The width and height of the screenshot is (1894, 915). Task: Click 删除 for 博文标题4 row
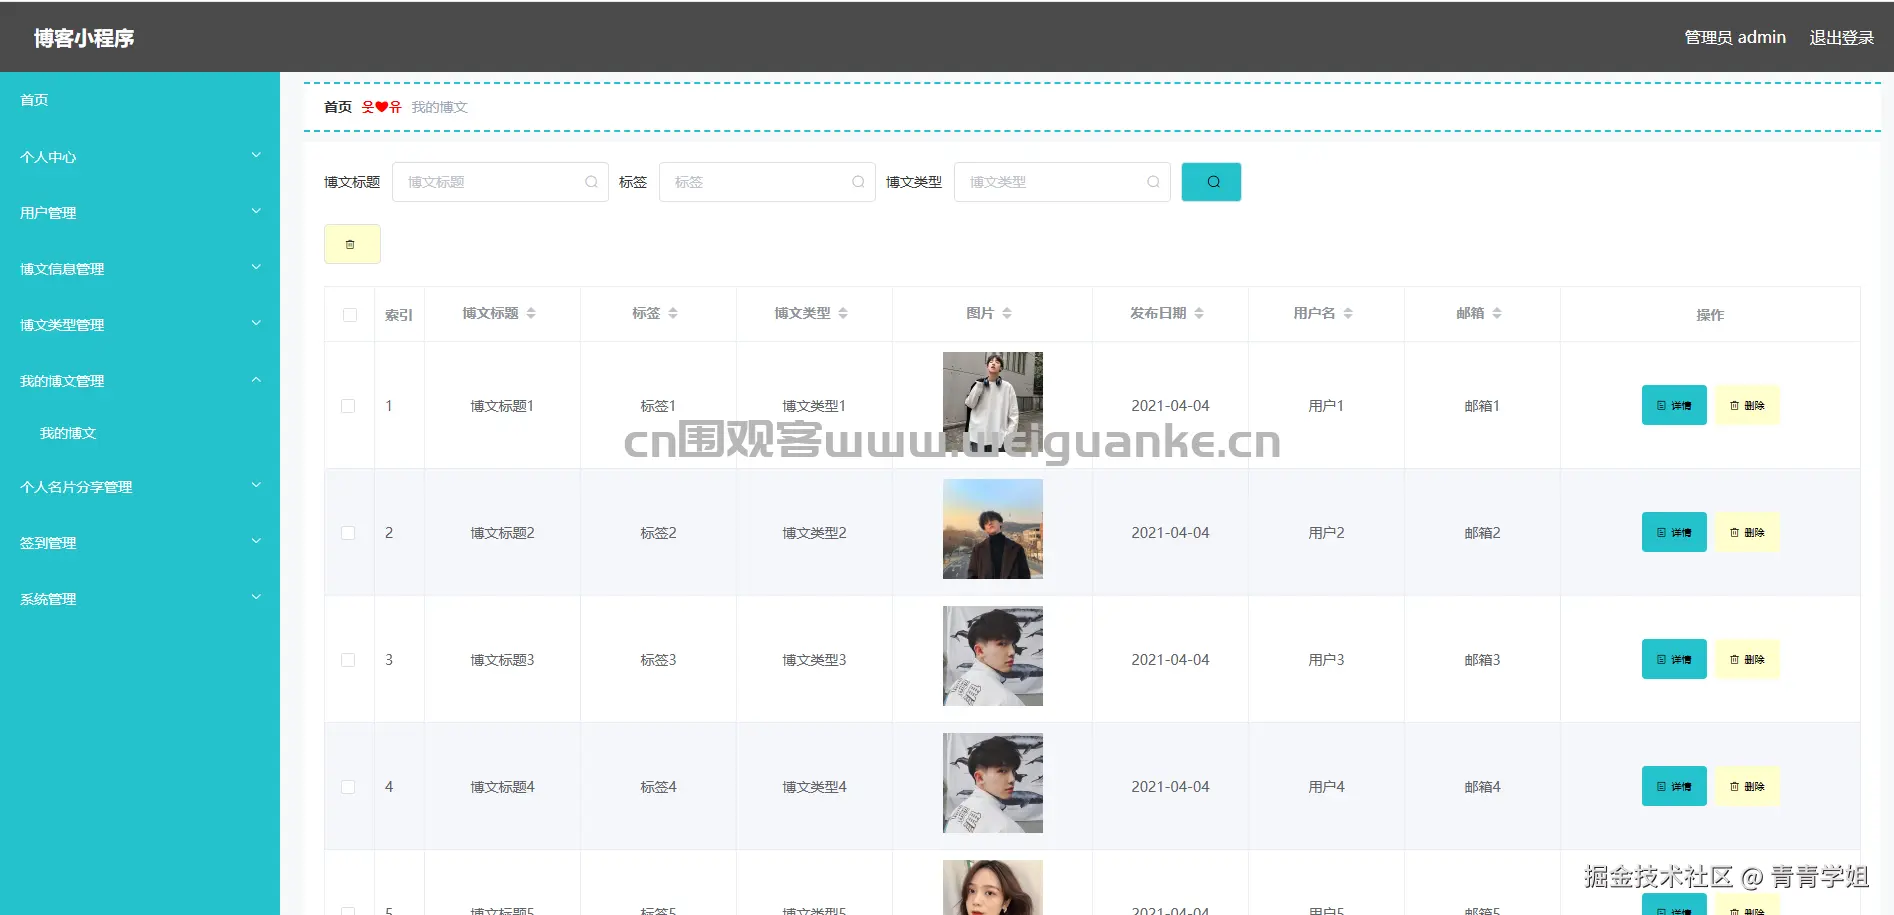pos(1747,786)
